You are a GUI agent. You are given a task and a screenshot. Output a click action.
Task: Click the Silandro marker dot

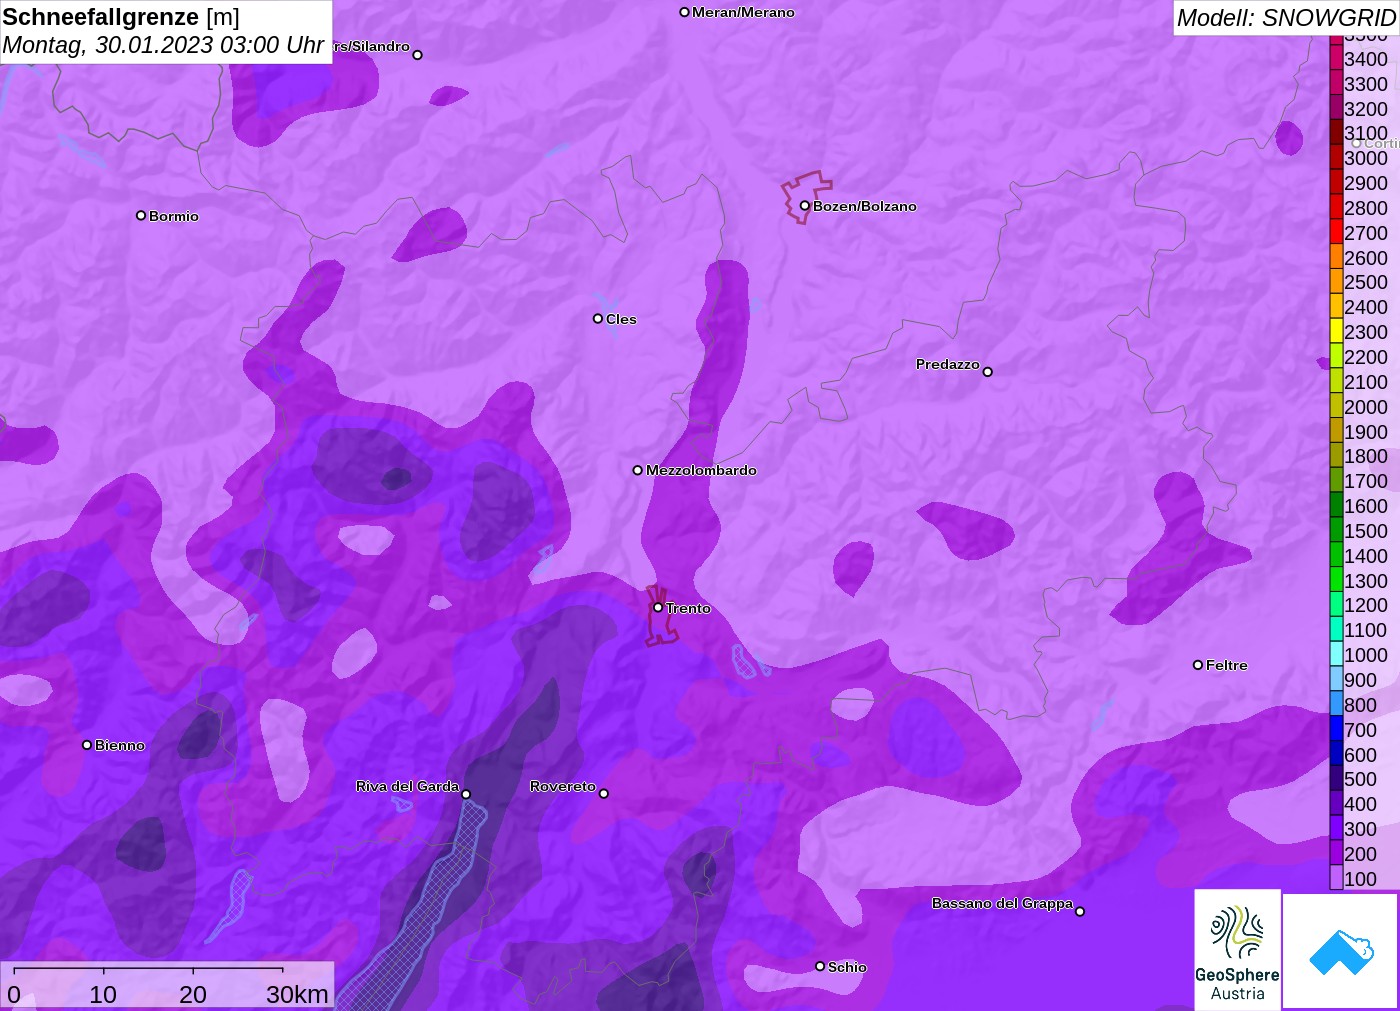(x=418, y=55)
